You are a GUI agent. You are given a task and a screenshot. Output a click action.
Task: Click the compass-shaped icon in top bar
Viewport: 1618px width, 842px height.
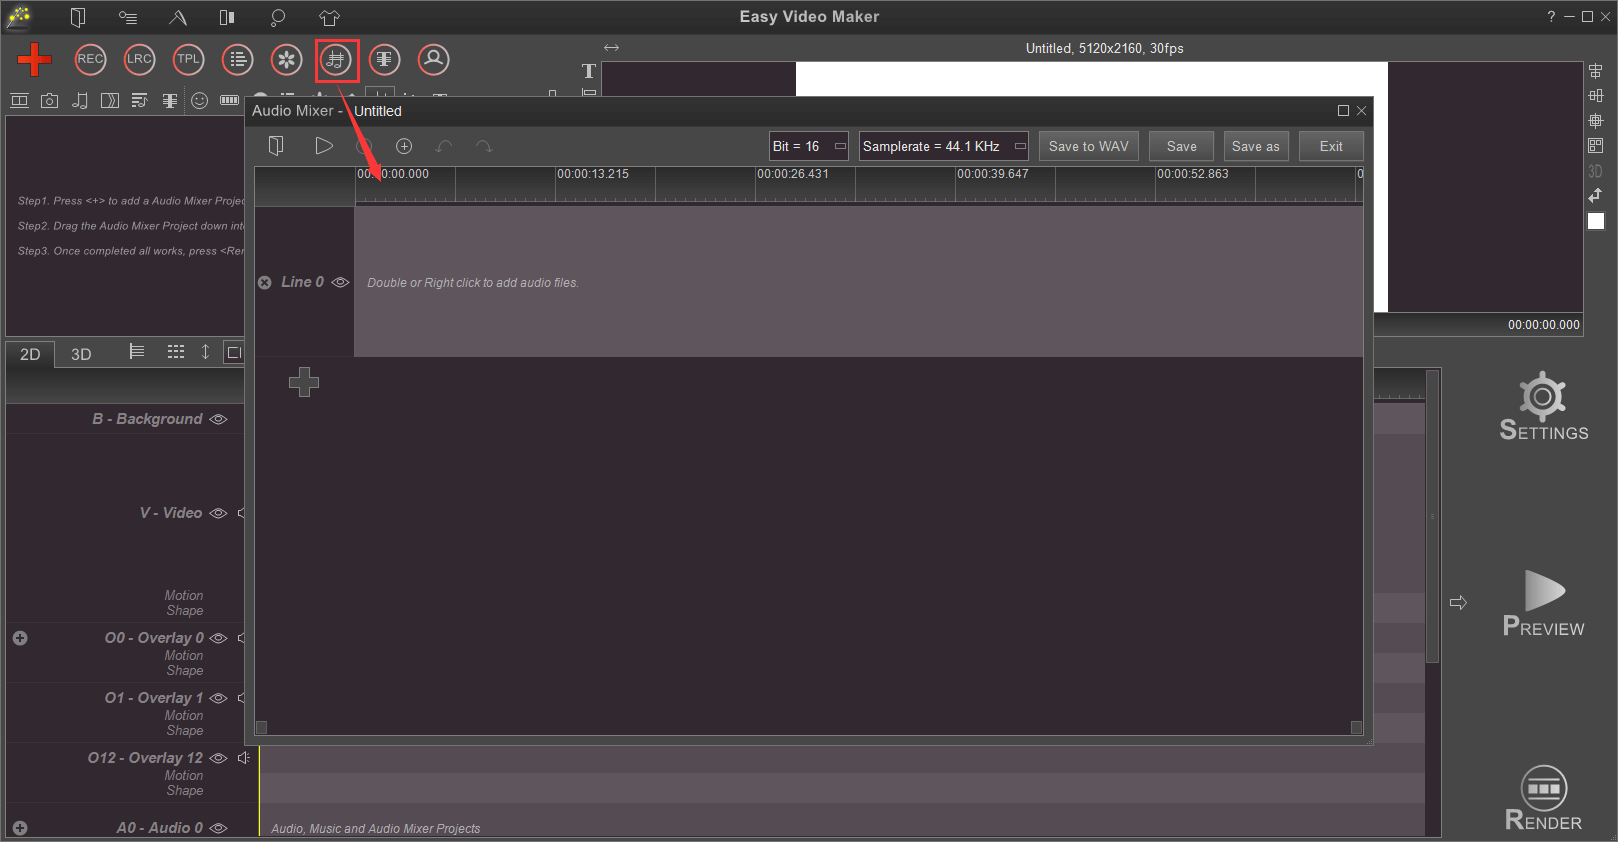point(177,17)
